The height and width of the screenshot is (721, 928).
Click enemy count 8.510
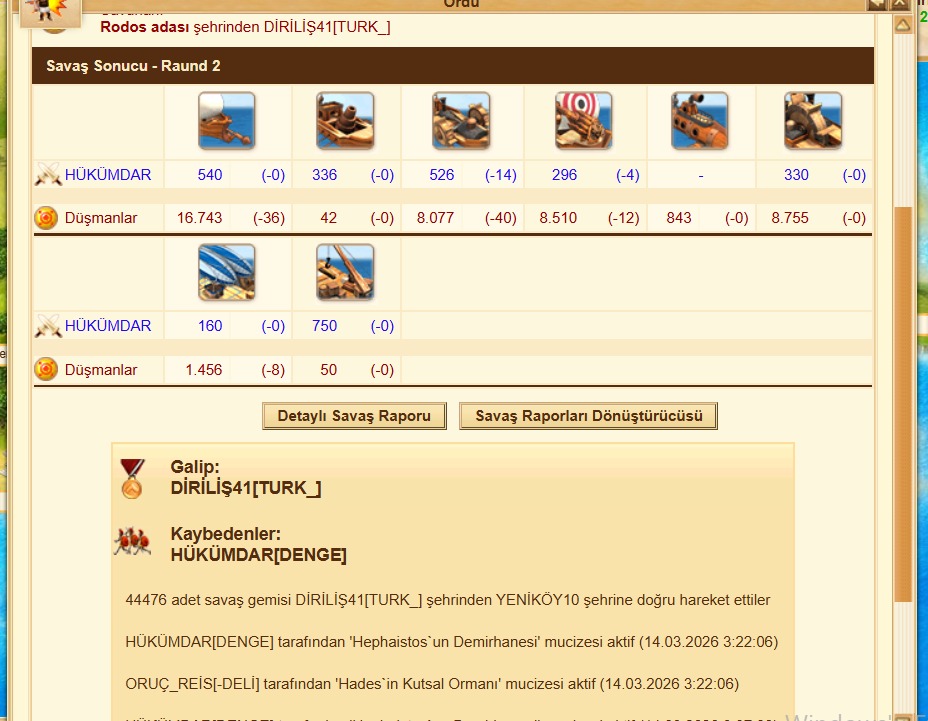[558, 218]
